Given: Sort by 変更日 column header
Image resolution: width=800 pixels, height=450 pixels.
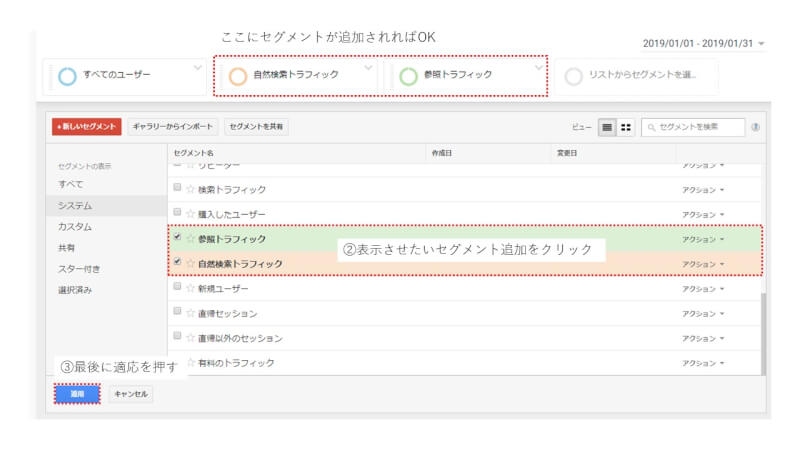Looking at the screenshot, I should (x=567, y=153).
